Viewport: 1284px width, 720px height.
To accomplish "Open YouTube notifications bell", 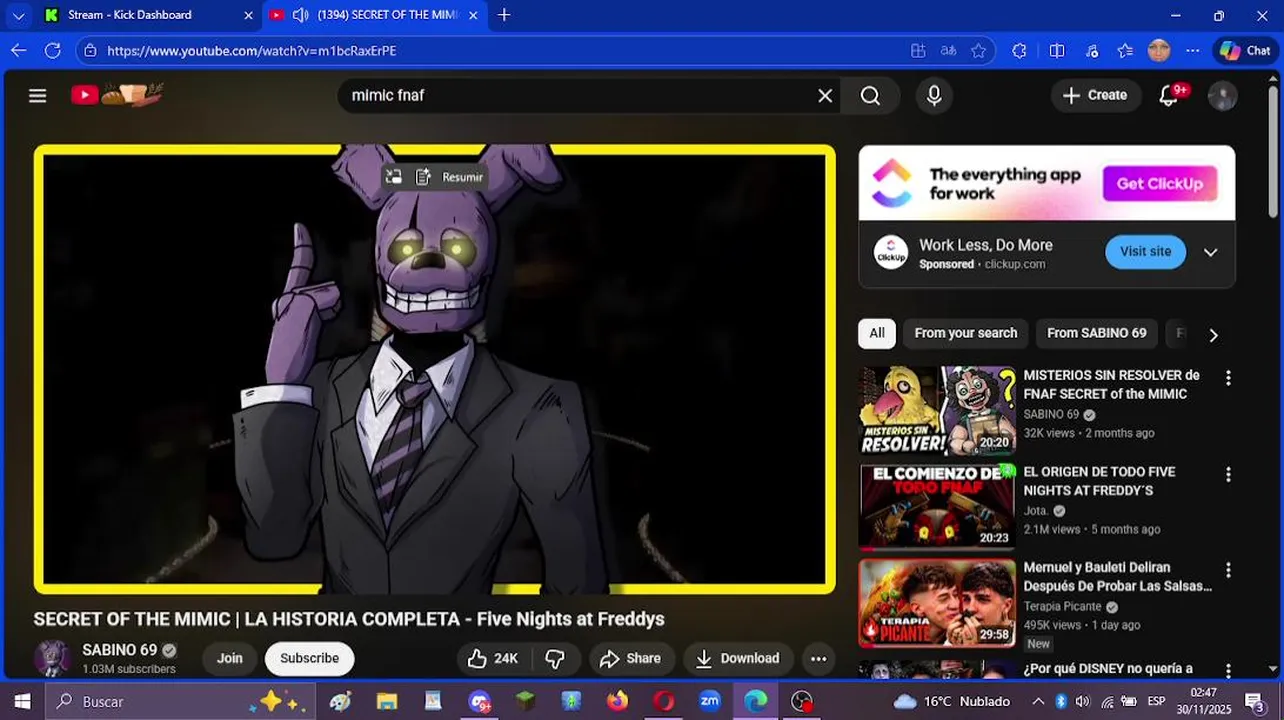I will pyautogui.click(x=1168, y=95).
